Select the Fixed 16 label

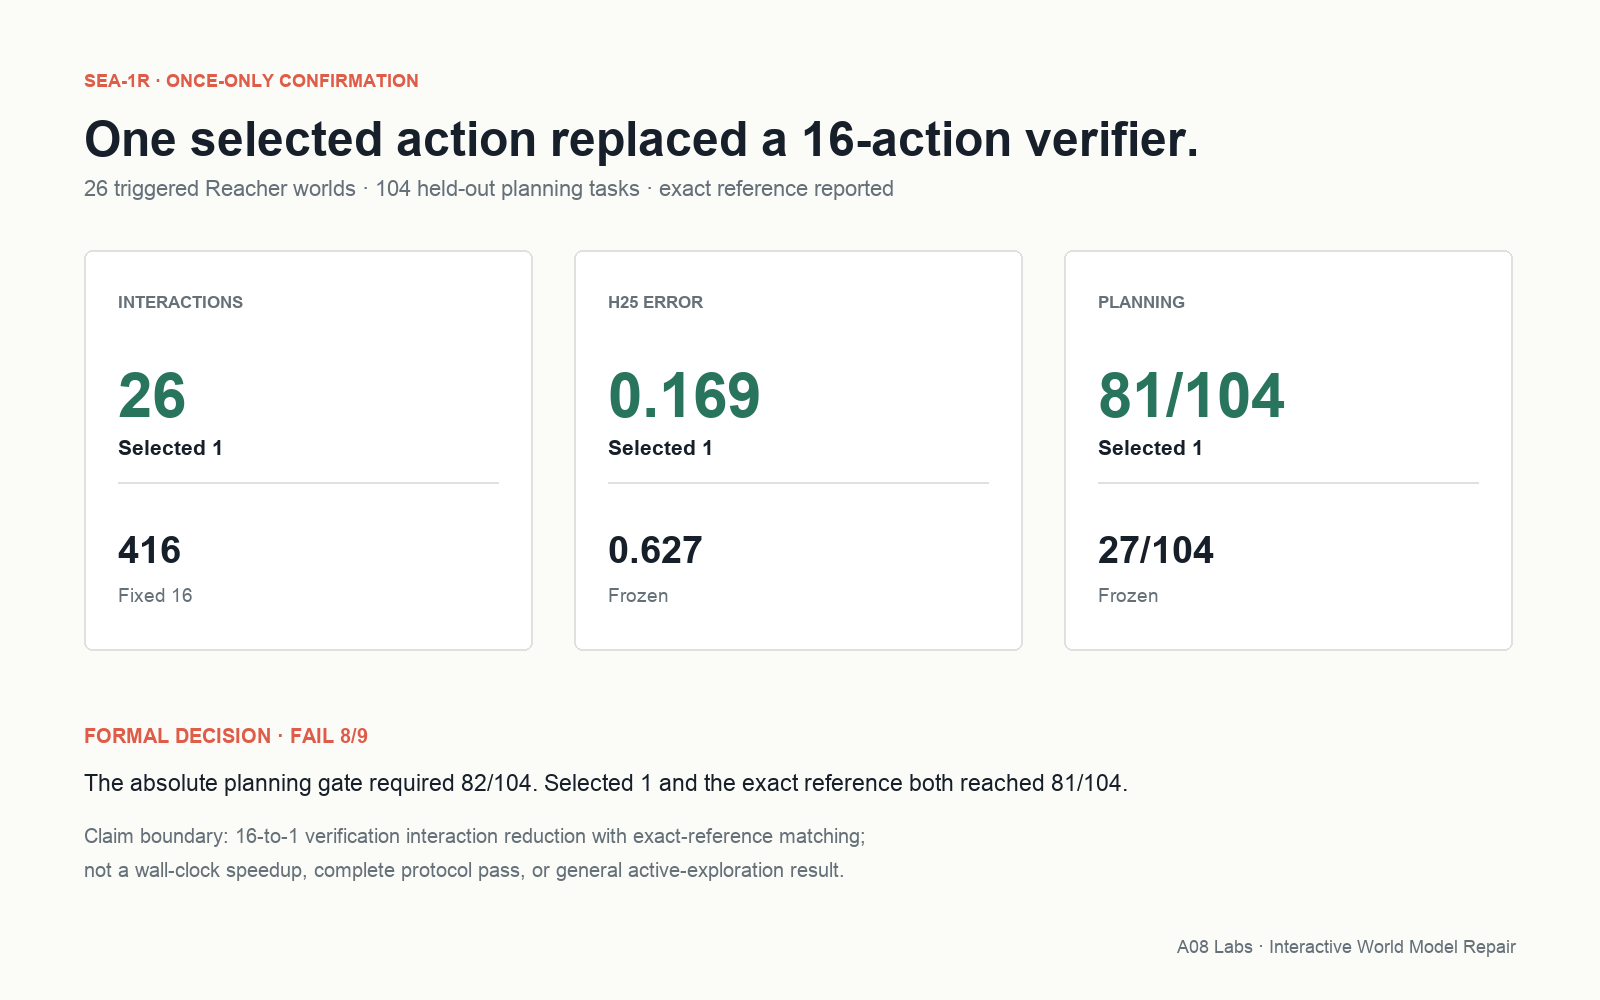[x=155, y=596]
